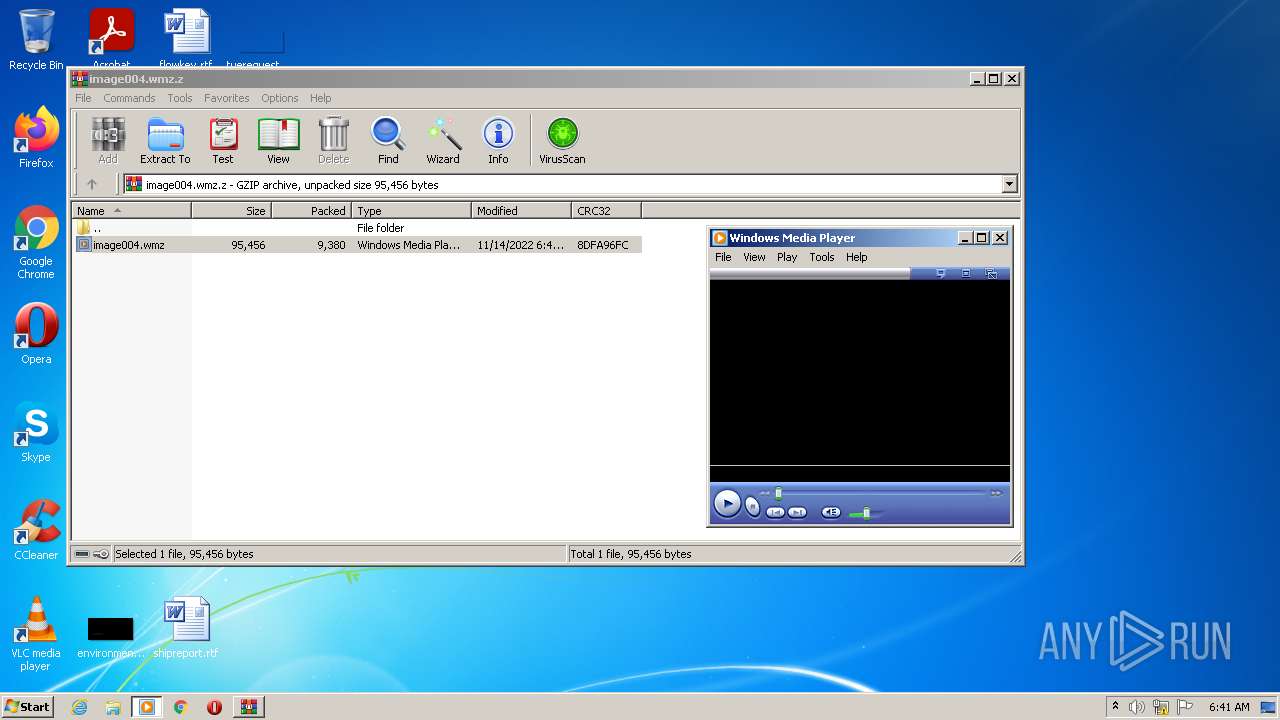The width and height of the screenshot is (1280, 720).
Task: Sort file list by Modified column
Action: 521,211
